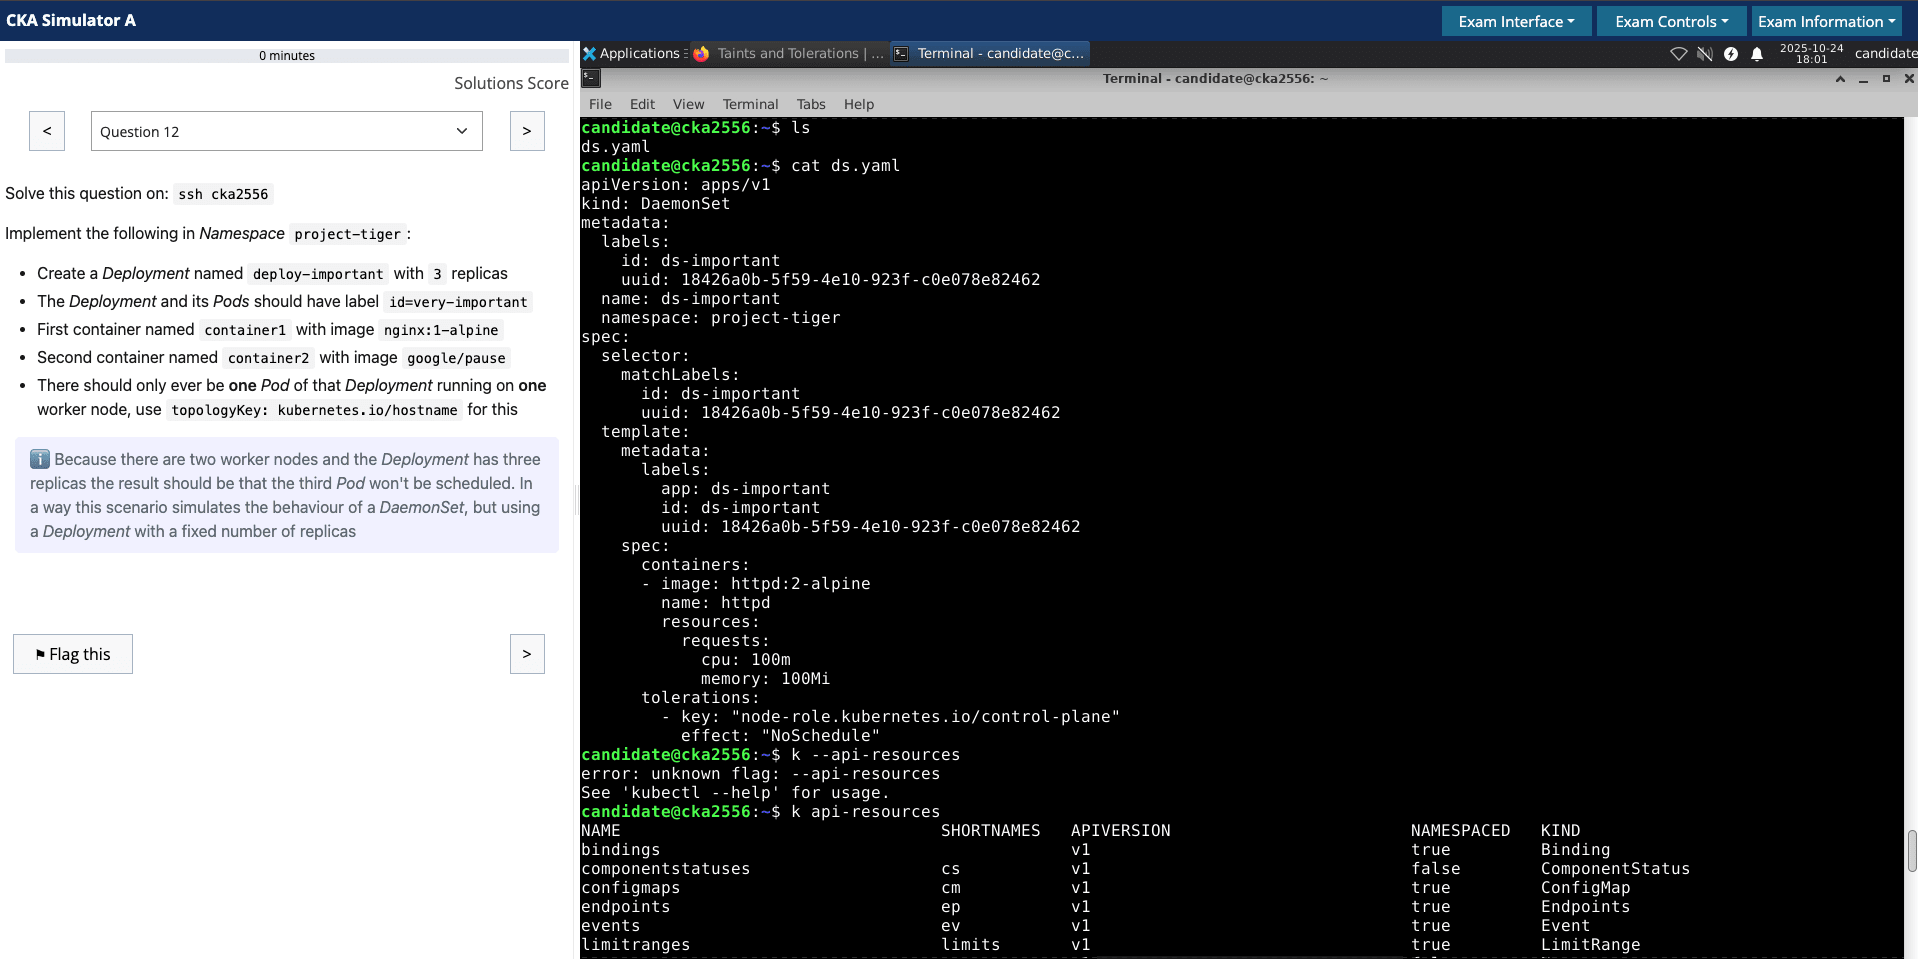Click the Solutions Score link
The image size is (1918, 959).
(511, 83)
